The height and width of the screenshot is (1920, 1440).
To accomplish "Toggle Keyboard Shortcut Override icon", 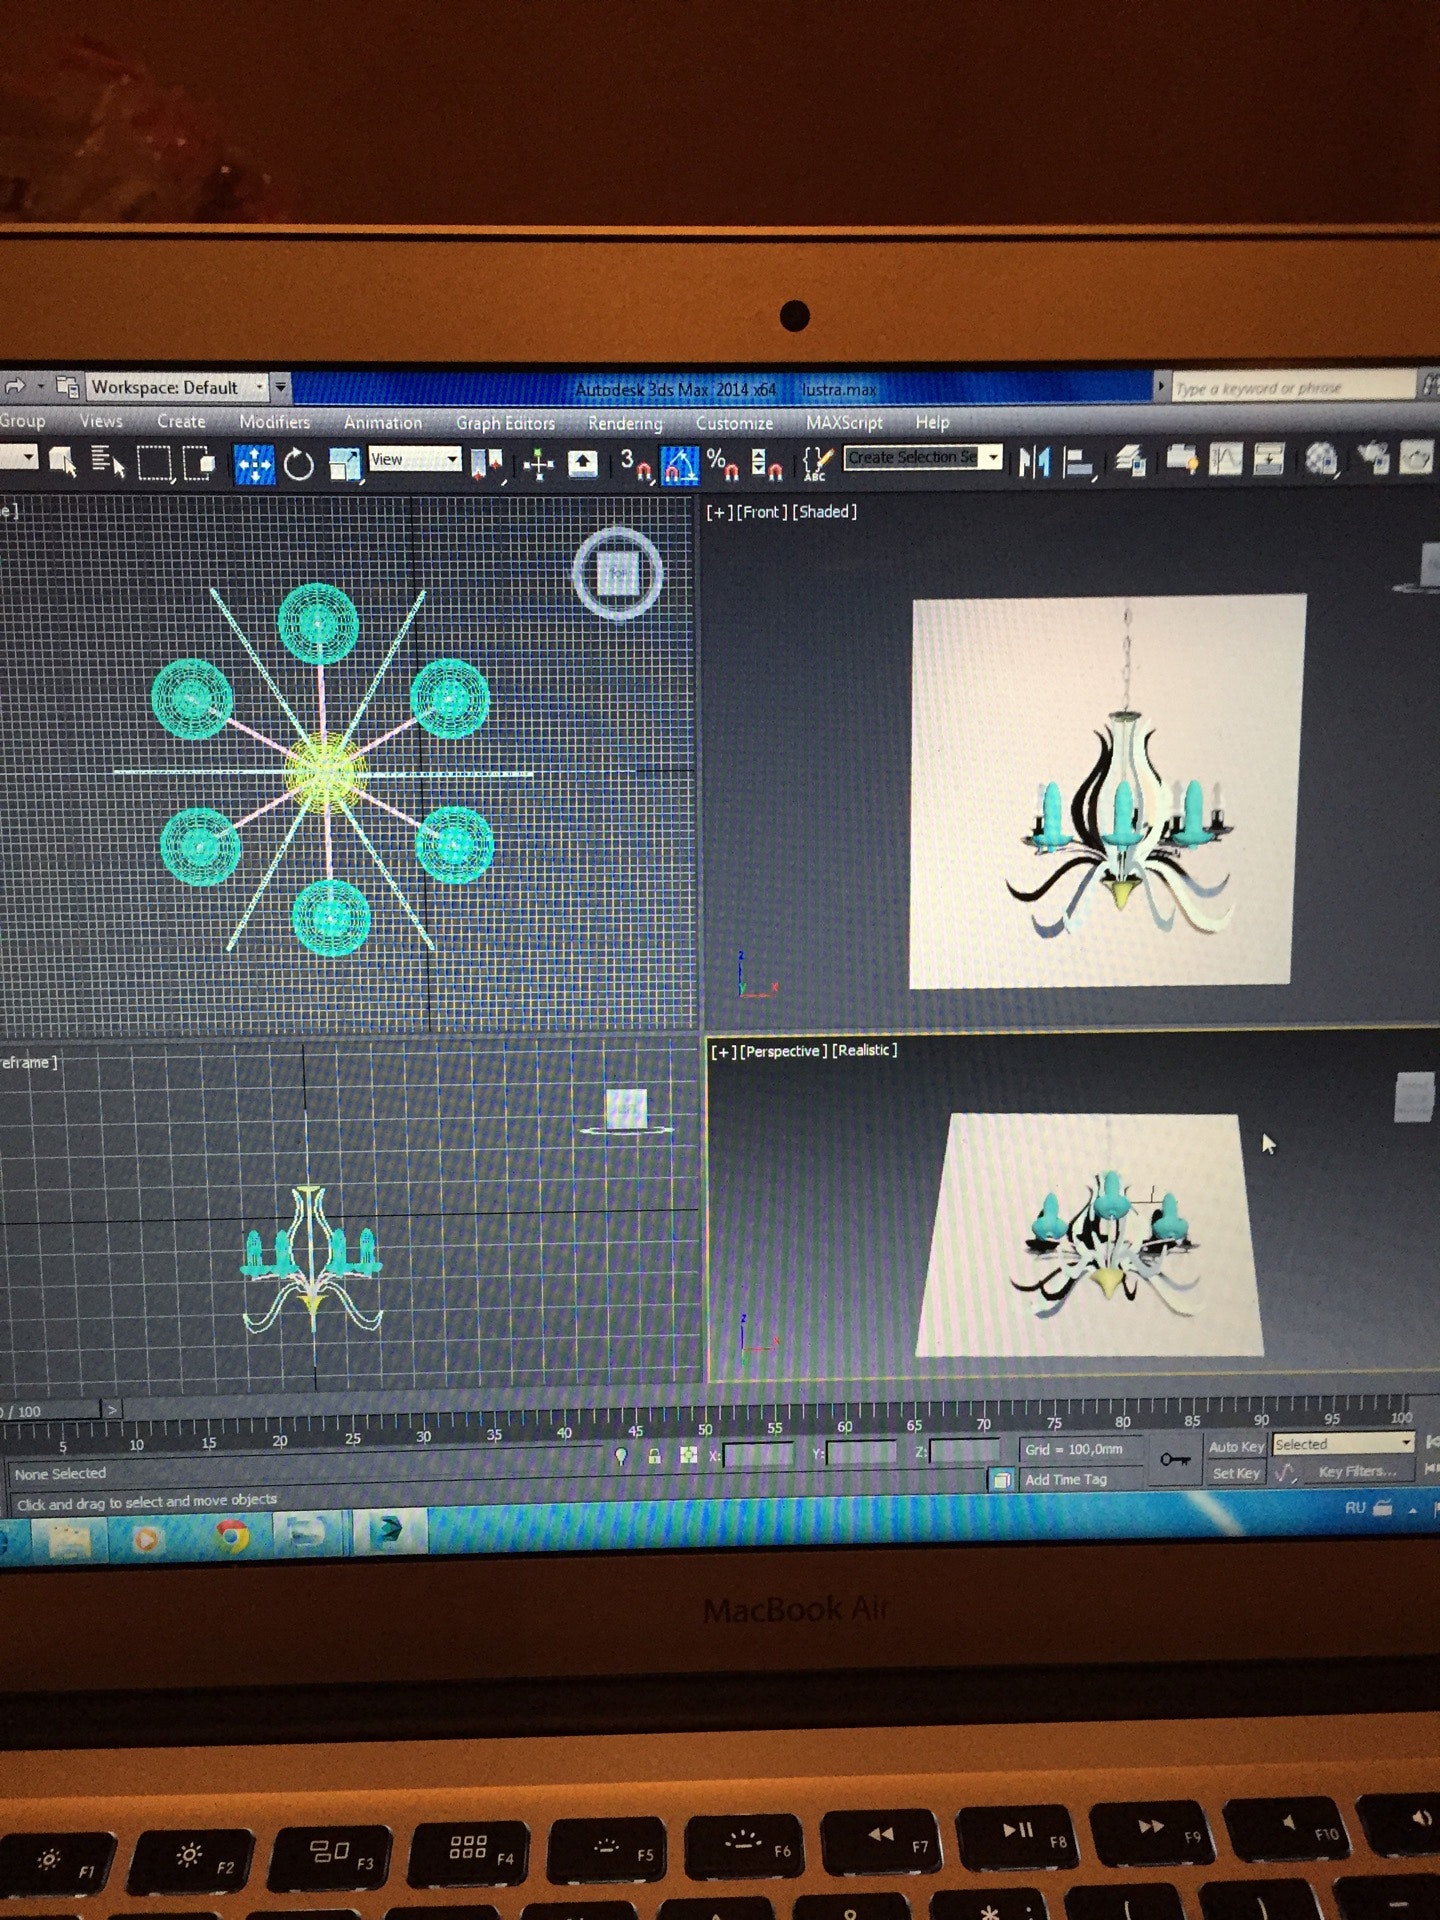I will coord(583,463).
